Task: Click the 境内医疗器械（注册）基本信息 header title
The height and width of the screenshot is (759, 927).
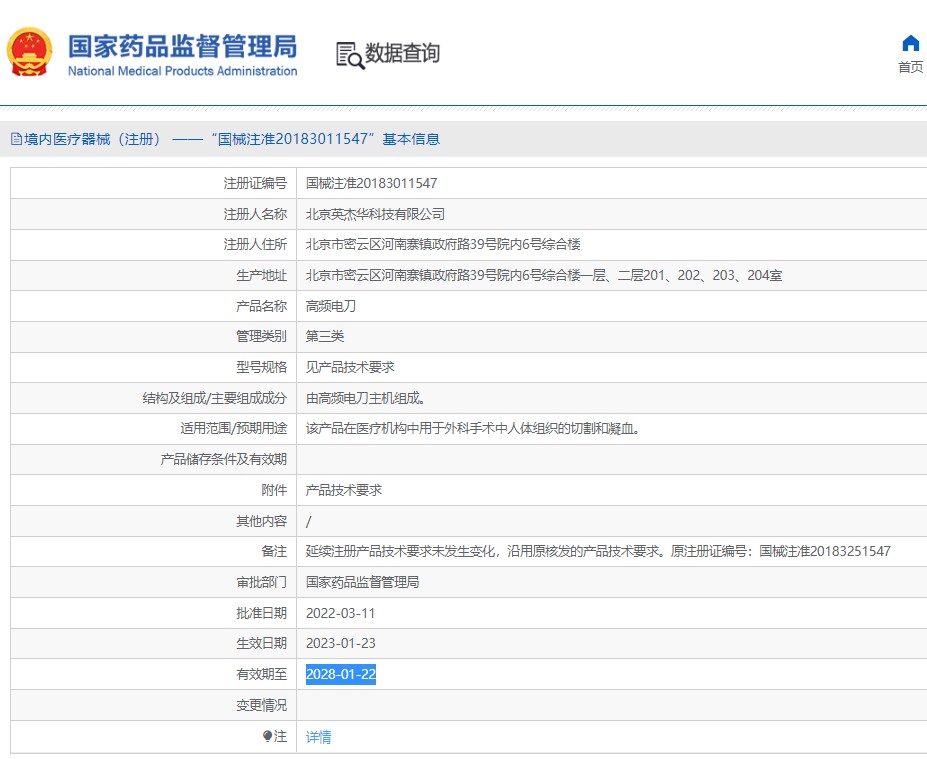Action: pos(232,140)
